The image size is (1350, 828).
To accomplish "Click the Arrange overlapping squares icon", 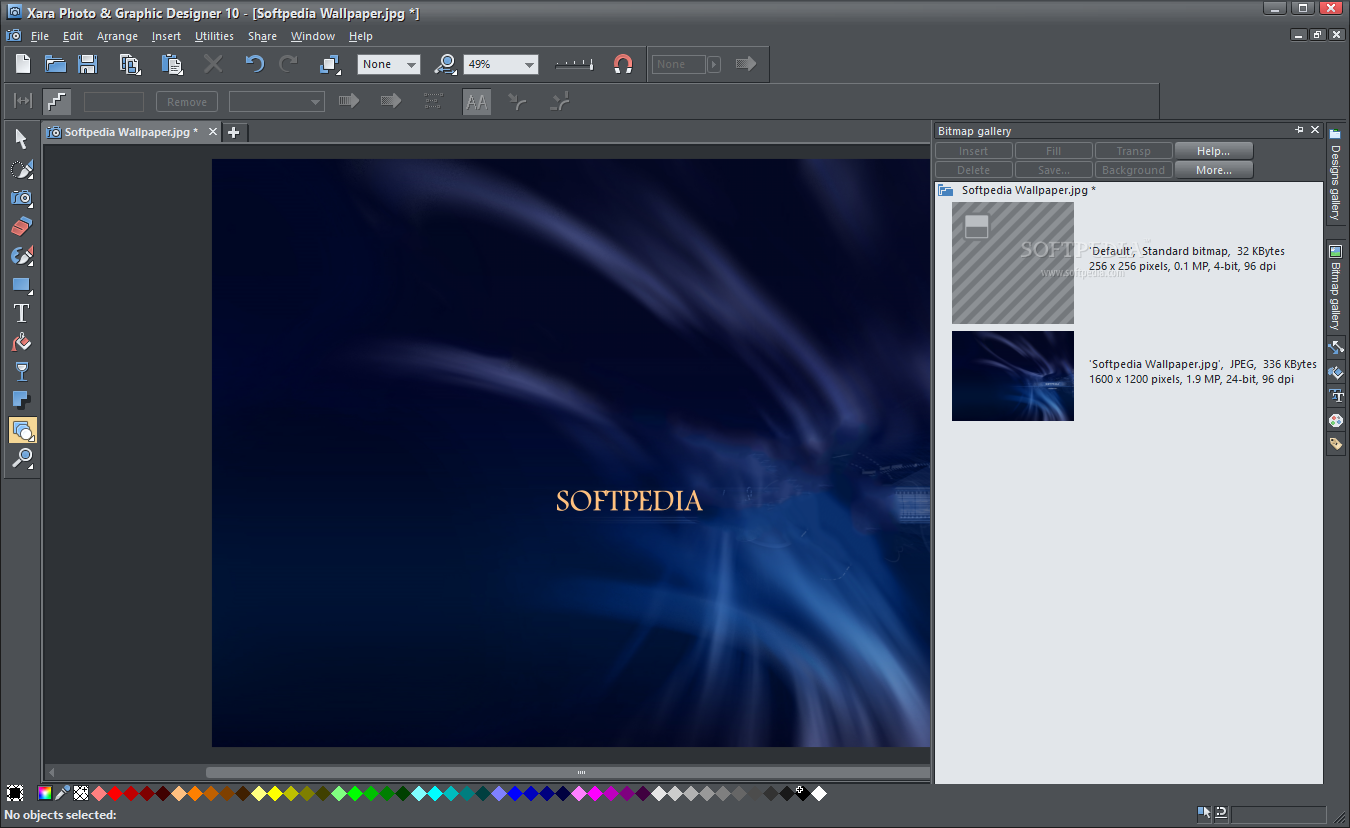I will pos(330,64).
